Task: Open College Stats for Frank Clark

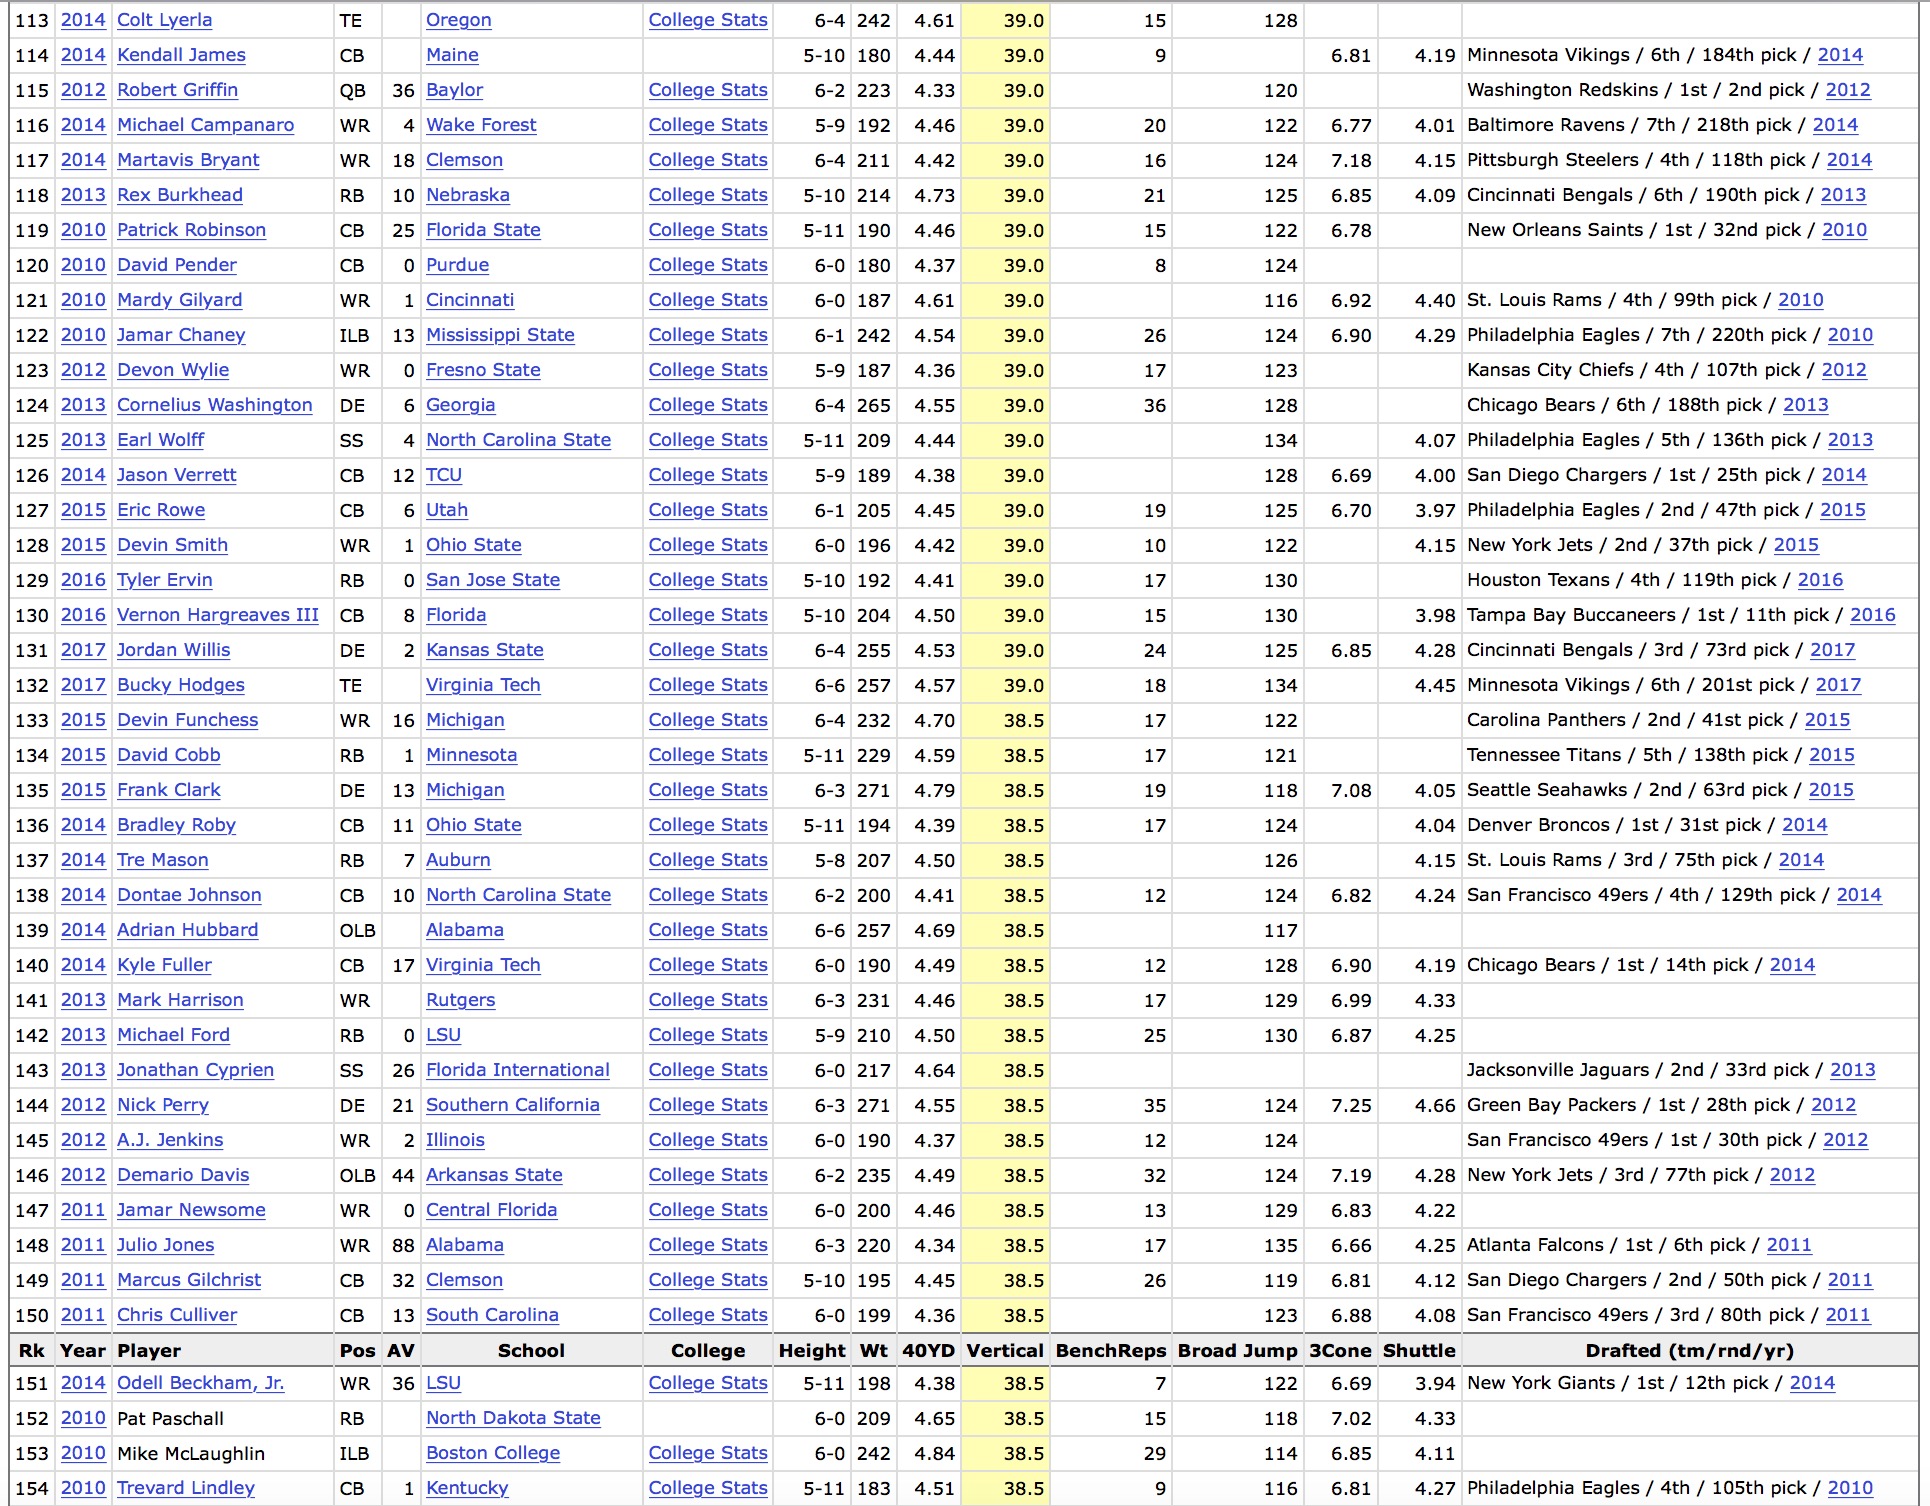Action: pyautogui.click(x=707, y=790)
